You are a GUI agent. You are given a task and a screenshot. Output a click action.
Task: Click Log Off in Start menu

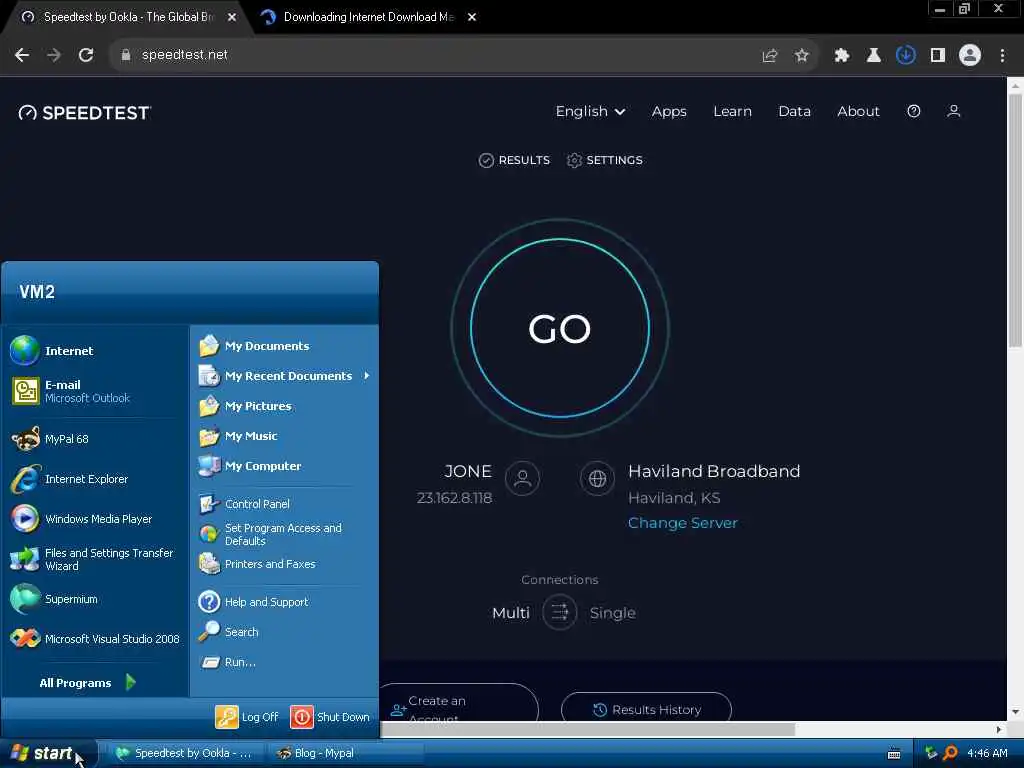pos(247,717)
